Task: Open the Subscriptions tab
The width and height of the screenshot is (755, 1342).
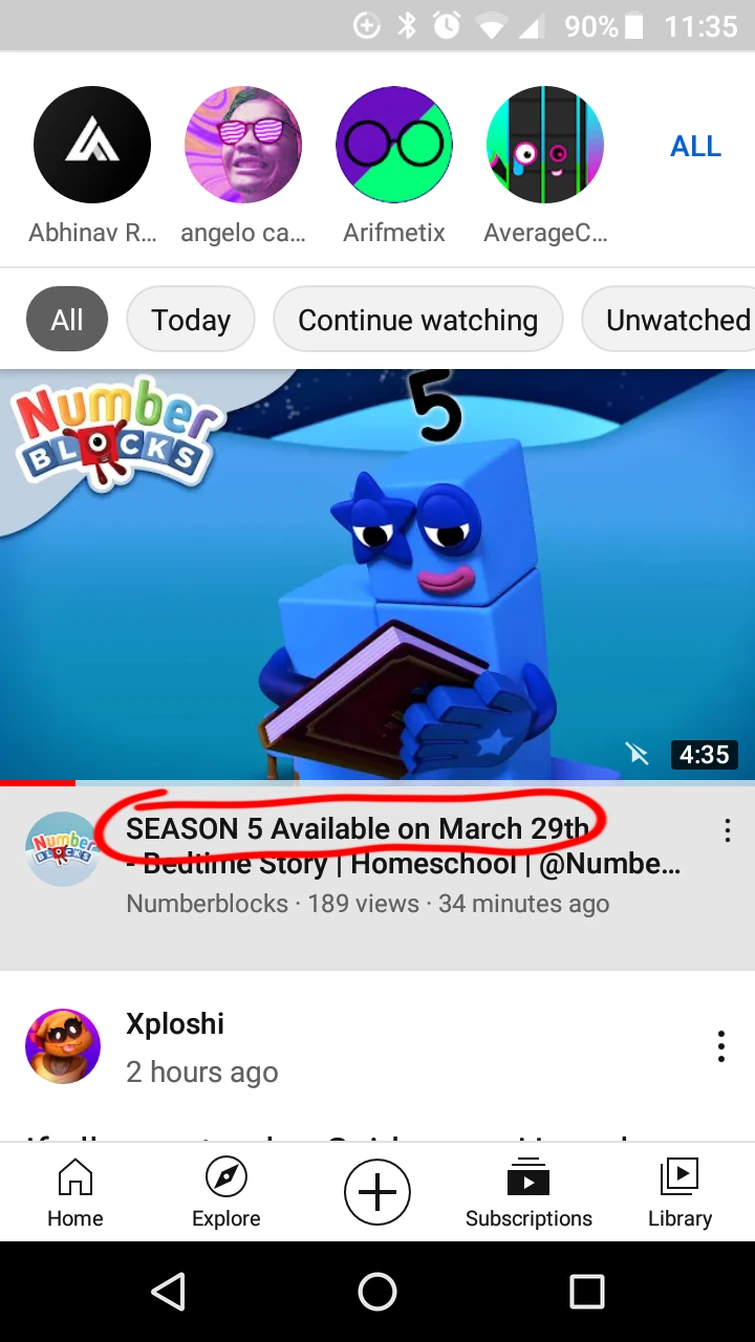Action: click(x=528, y=1192)
